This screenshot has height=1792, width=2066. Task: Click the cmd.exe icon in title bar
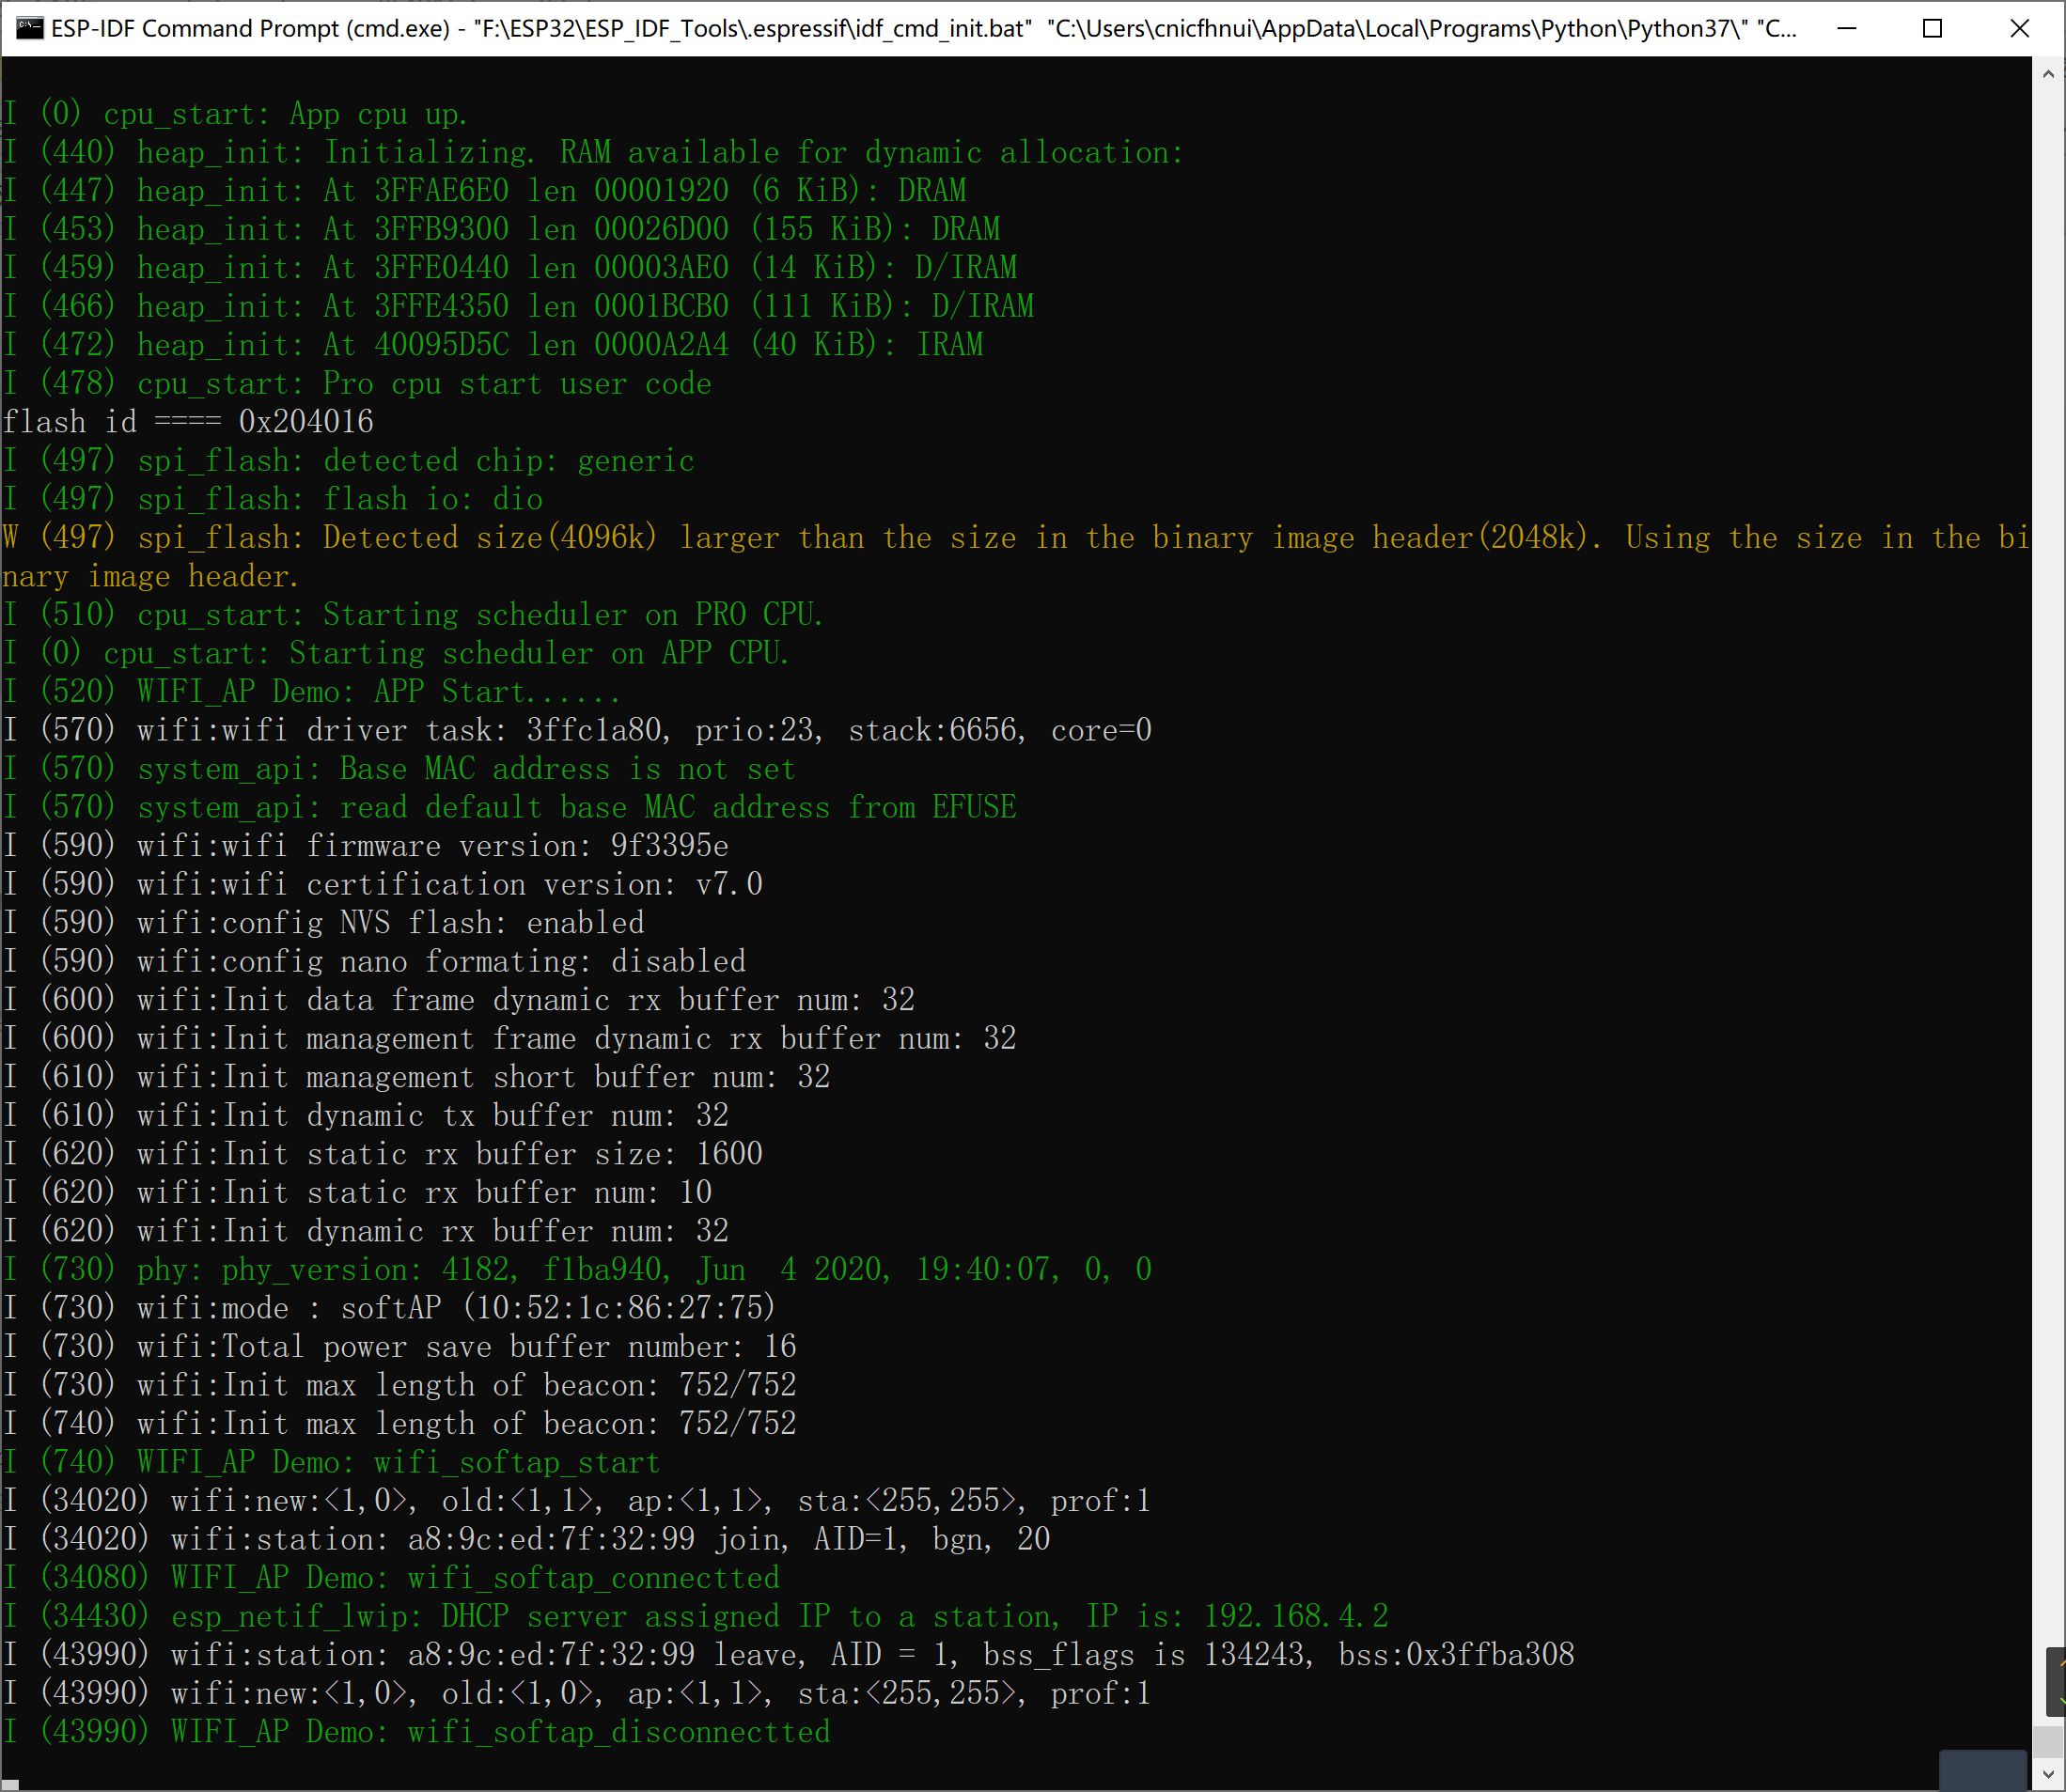click(x=30, y=28)
